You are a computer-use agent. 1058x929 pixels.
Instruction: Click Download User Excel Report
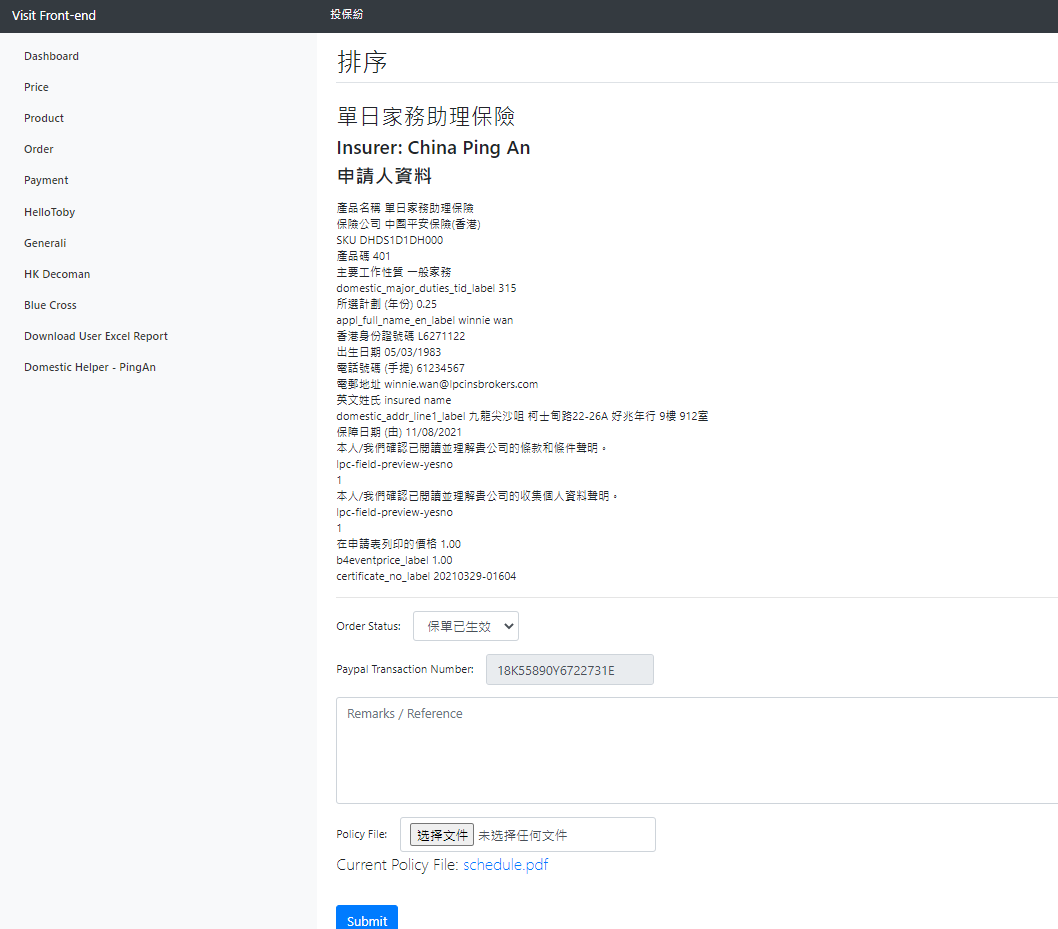96,336
